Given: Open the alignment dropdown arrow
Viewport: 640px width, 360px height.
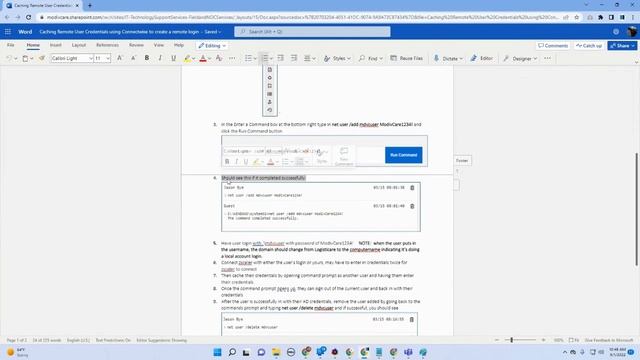Looking at the screenshot, I should [314, 59].
